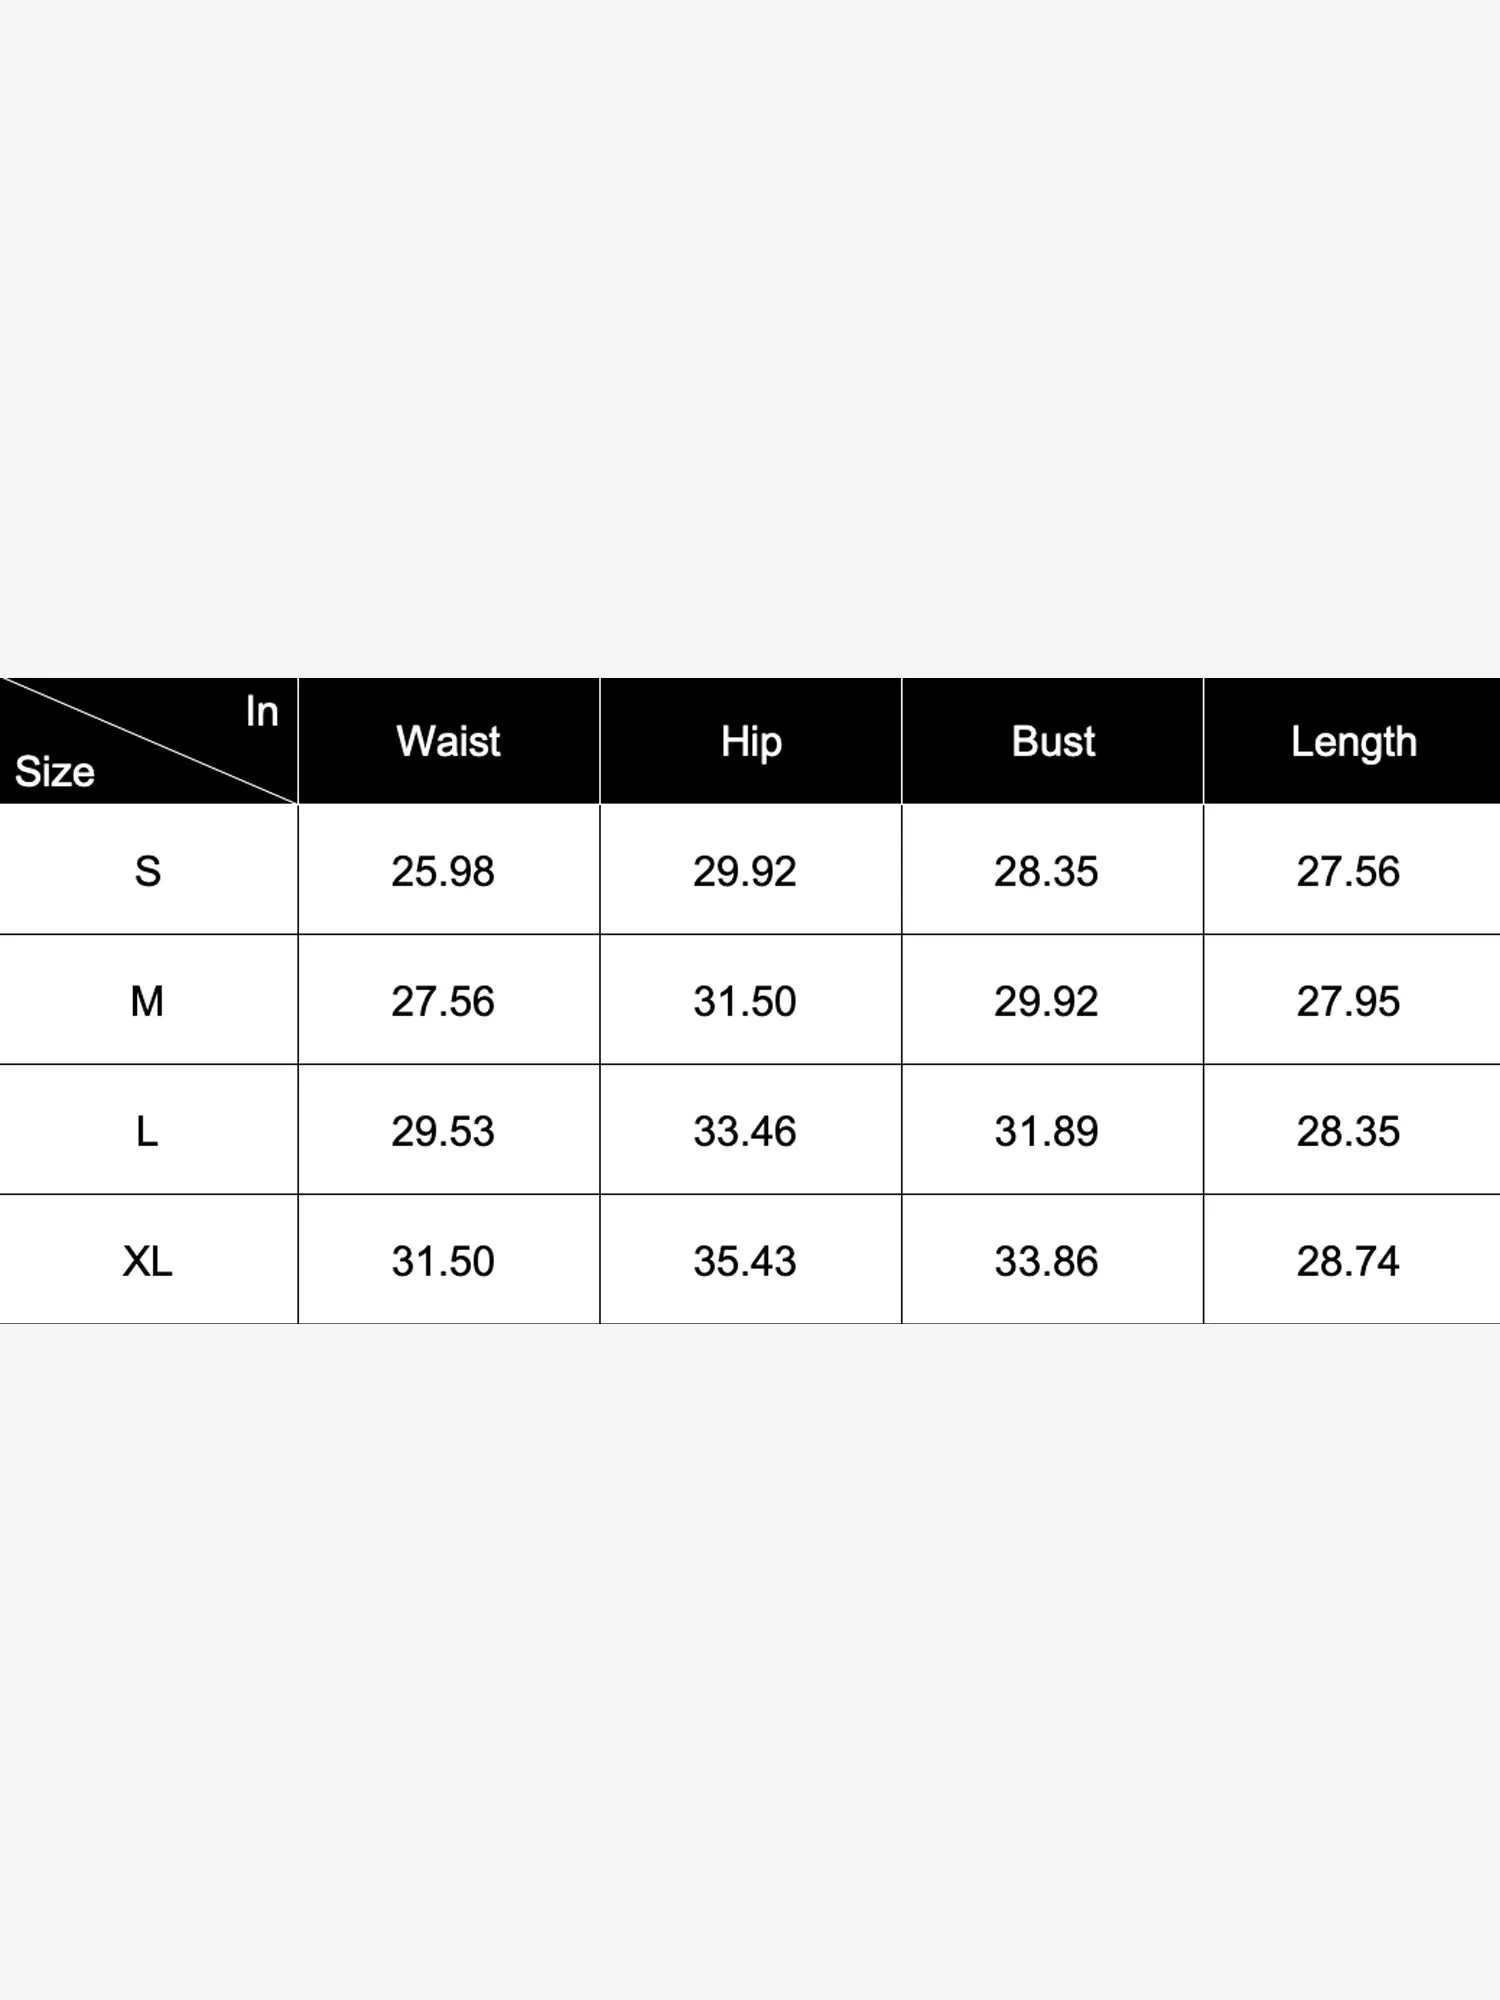Click the Hip column header
Screen dimensions: 1500x2000
tap(751, 741)
